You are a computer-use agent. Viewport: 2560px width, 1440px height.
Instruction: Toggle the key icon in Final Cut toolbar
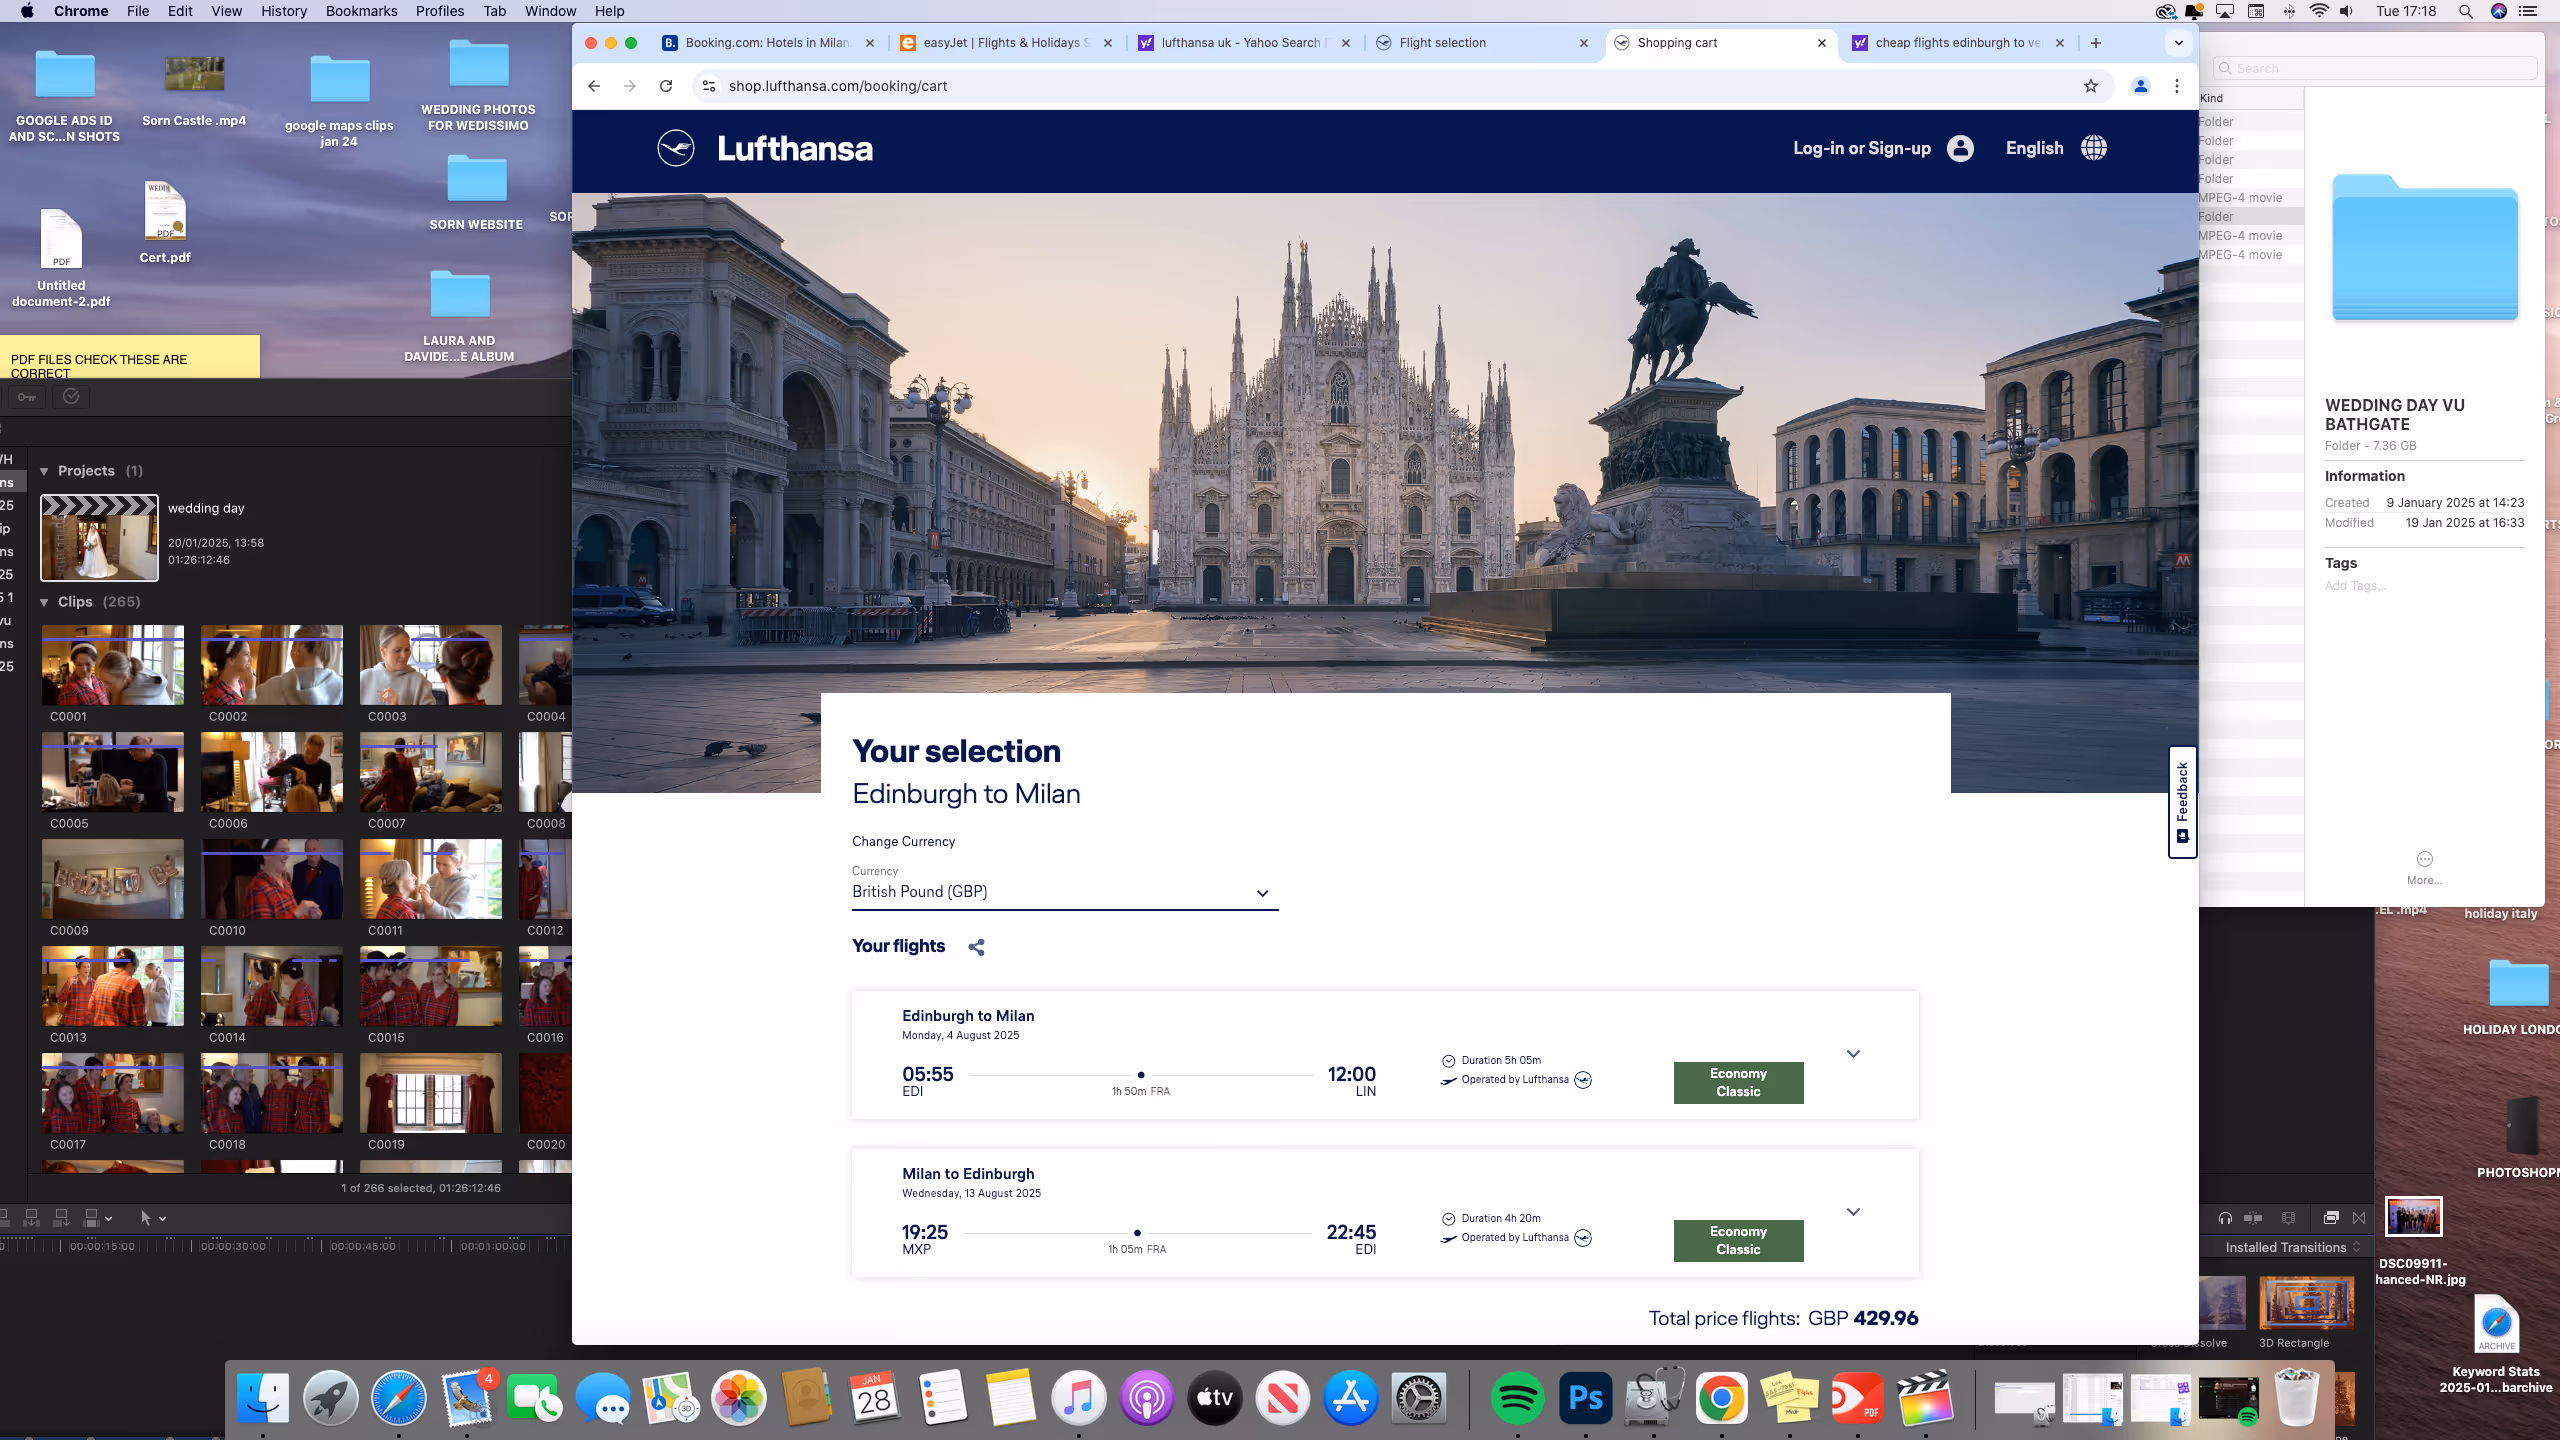pyautogui.click(x=27, y=397)
